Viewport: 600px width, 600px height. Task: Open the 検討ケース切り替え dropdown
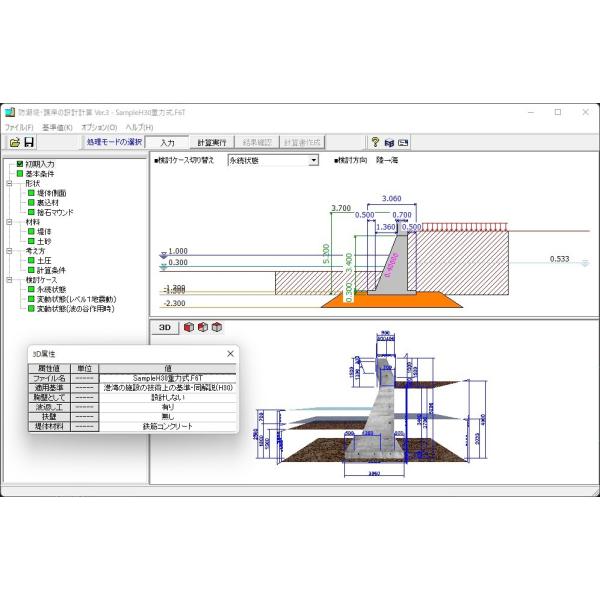[313, 160]
